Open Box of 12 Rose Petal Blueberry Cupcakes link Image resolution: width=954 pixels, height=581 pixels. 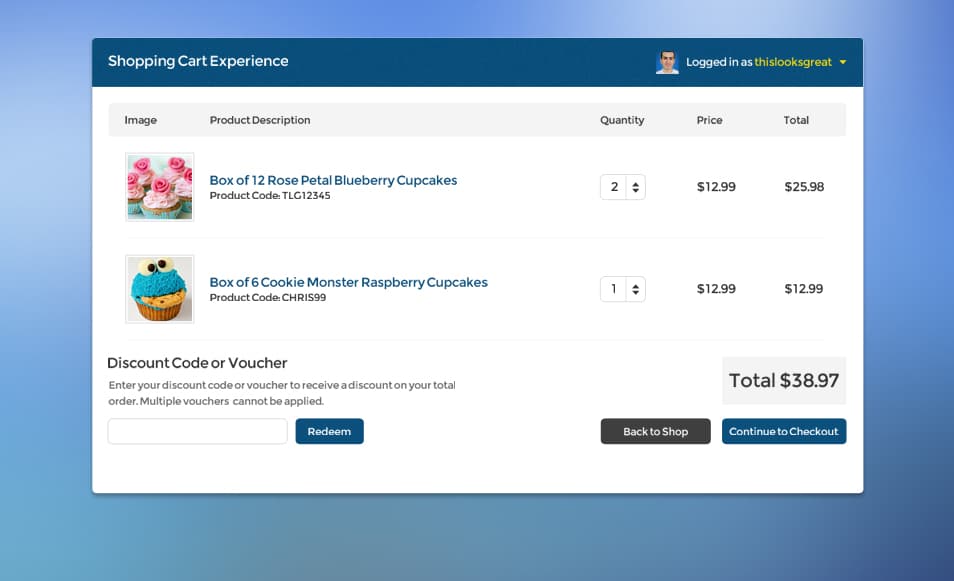point(333,180)
